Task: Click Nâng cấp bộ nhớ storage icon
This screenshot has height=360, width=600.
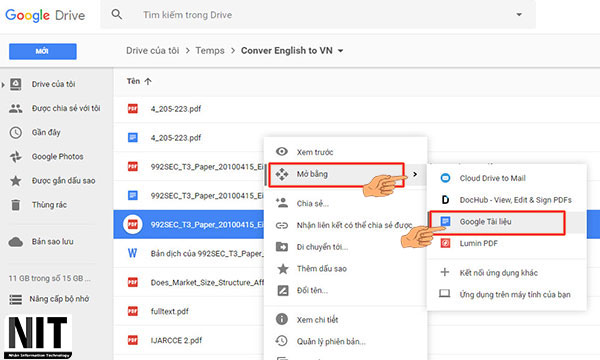Action: [x=16, y=299]
